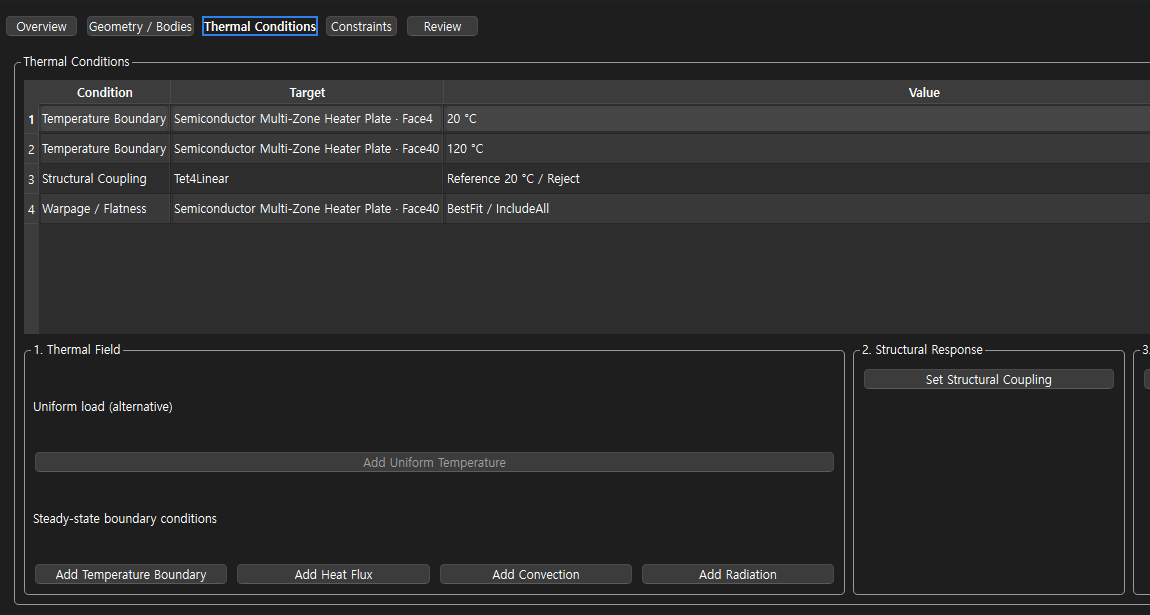Click the Face4 target cell
The width and height of the screenshot is (1150, 615).
(x=307, y=119)
